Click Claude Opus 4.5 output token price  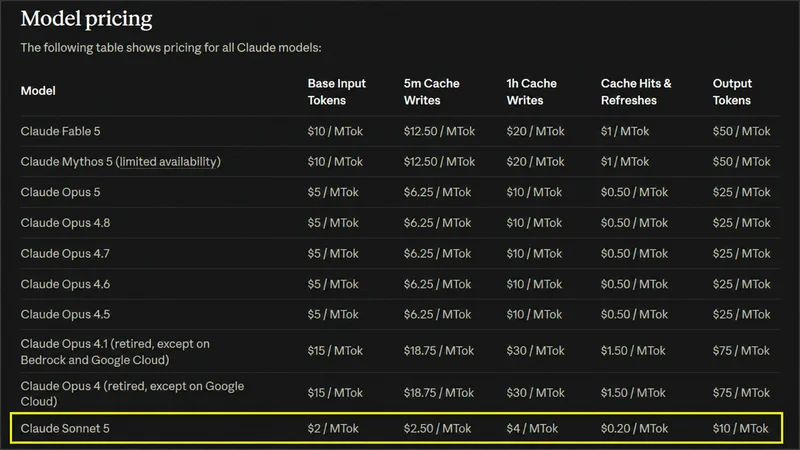741,314
